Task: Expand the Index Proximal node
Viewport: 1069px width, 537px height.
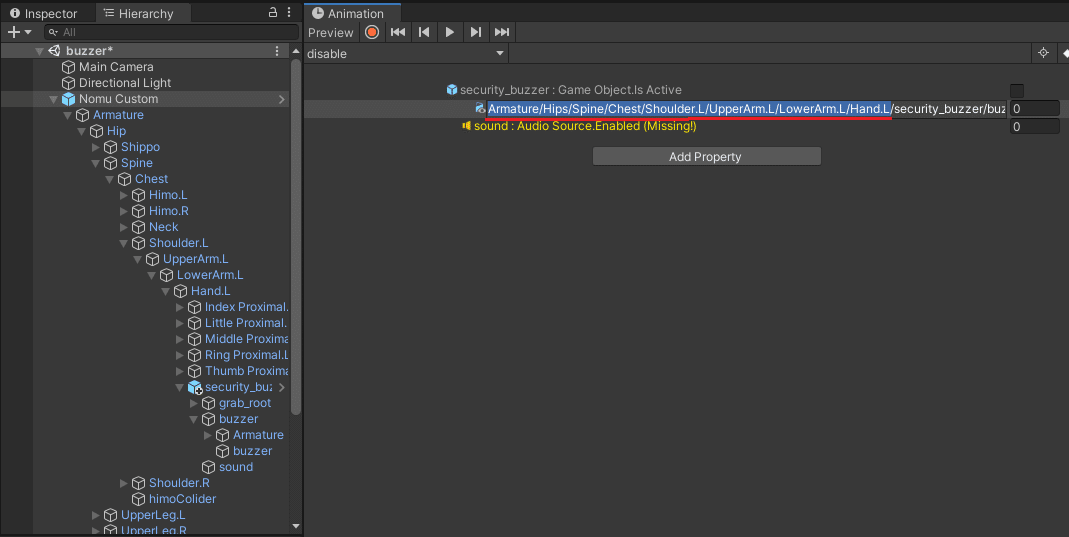Action: 179,307
